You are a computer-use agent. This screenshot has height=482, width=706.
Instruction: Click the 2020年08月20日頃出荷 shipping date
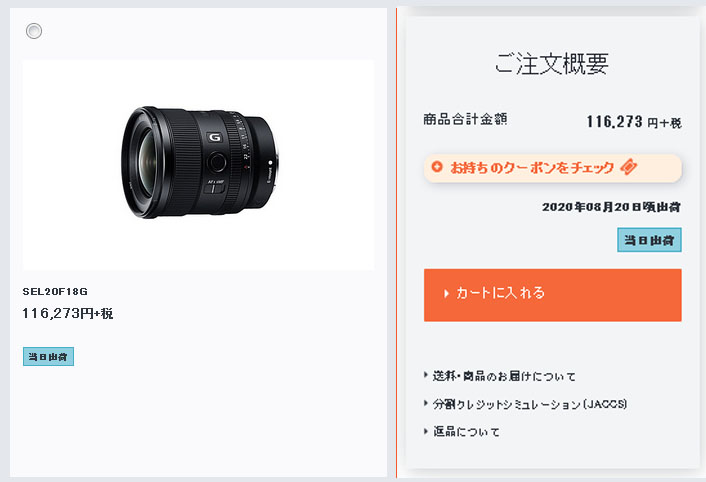611,207
